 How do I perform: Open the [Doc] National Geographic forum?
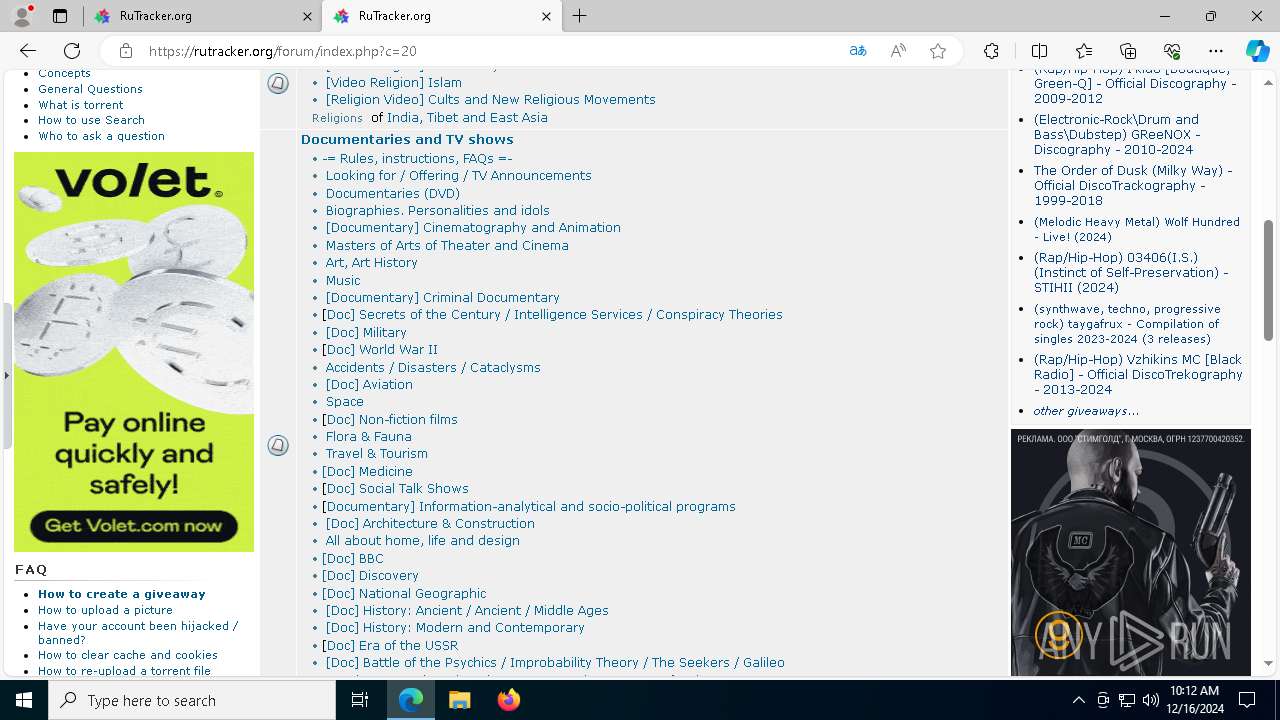(x=404, y=594)
